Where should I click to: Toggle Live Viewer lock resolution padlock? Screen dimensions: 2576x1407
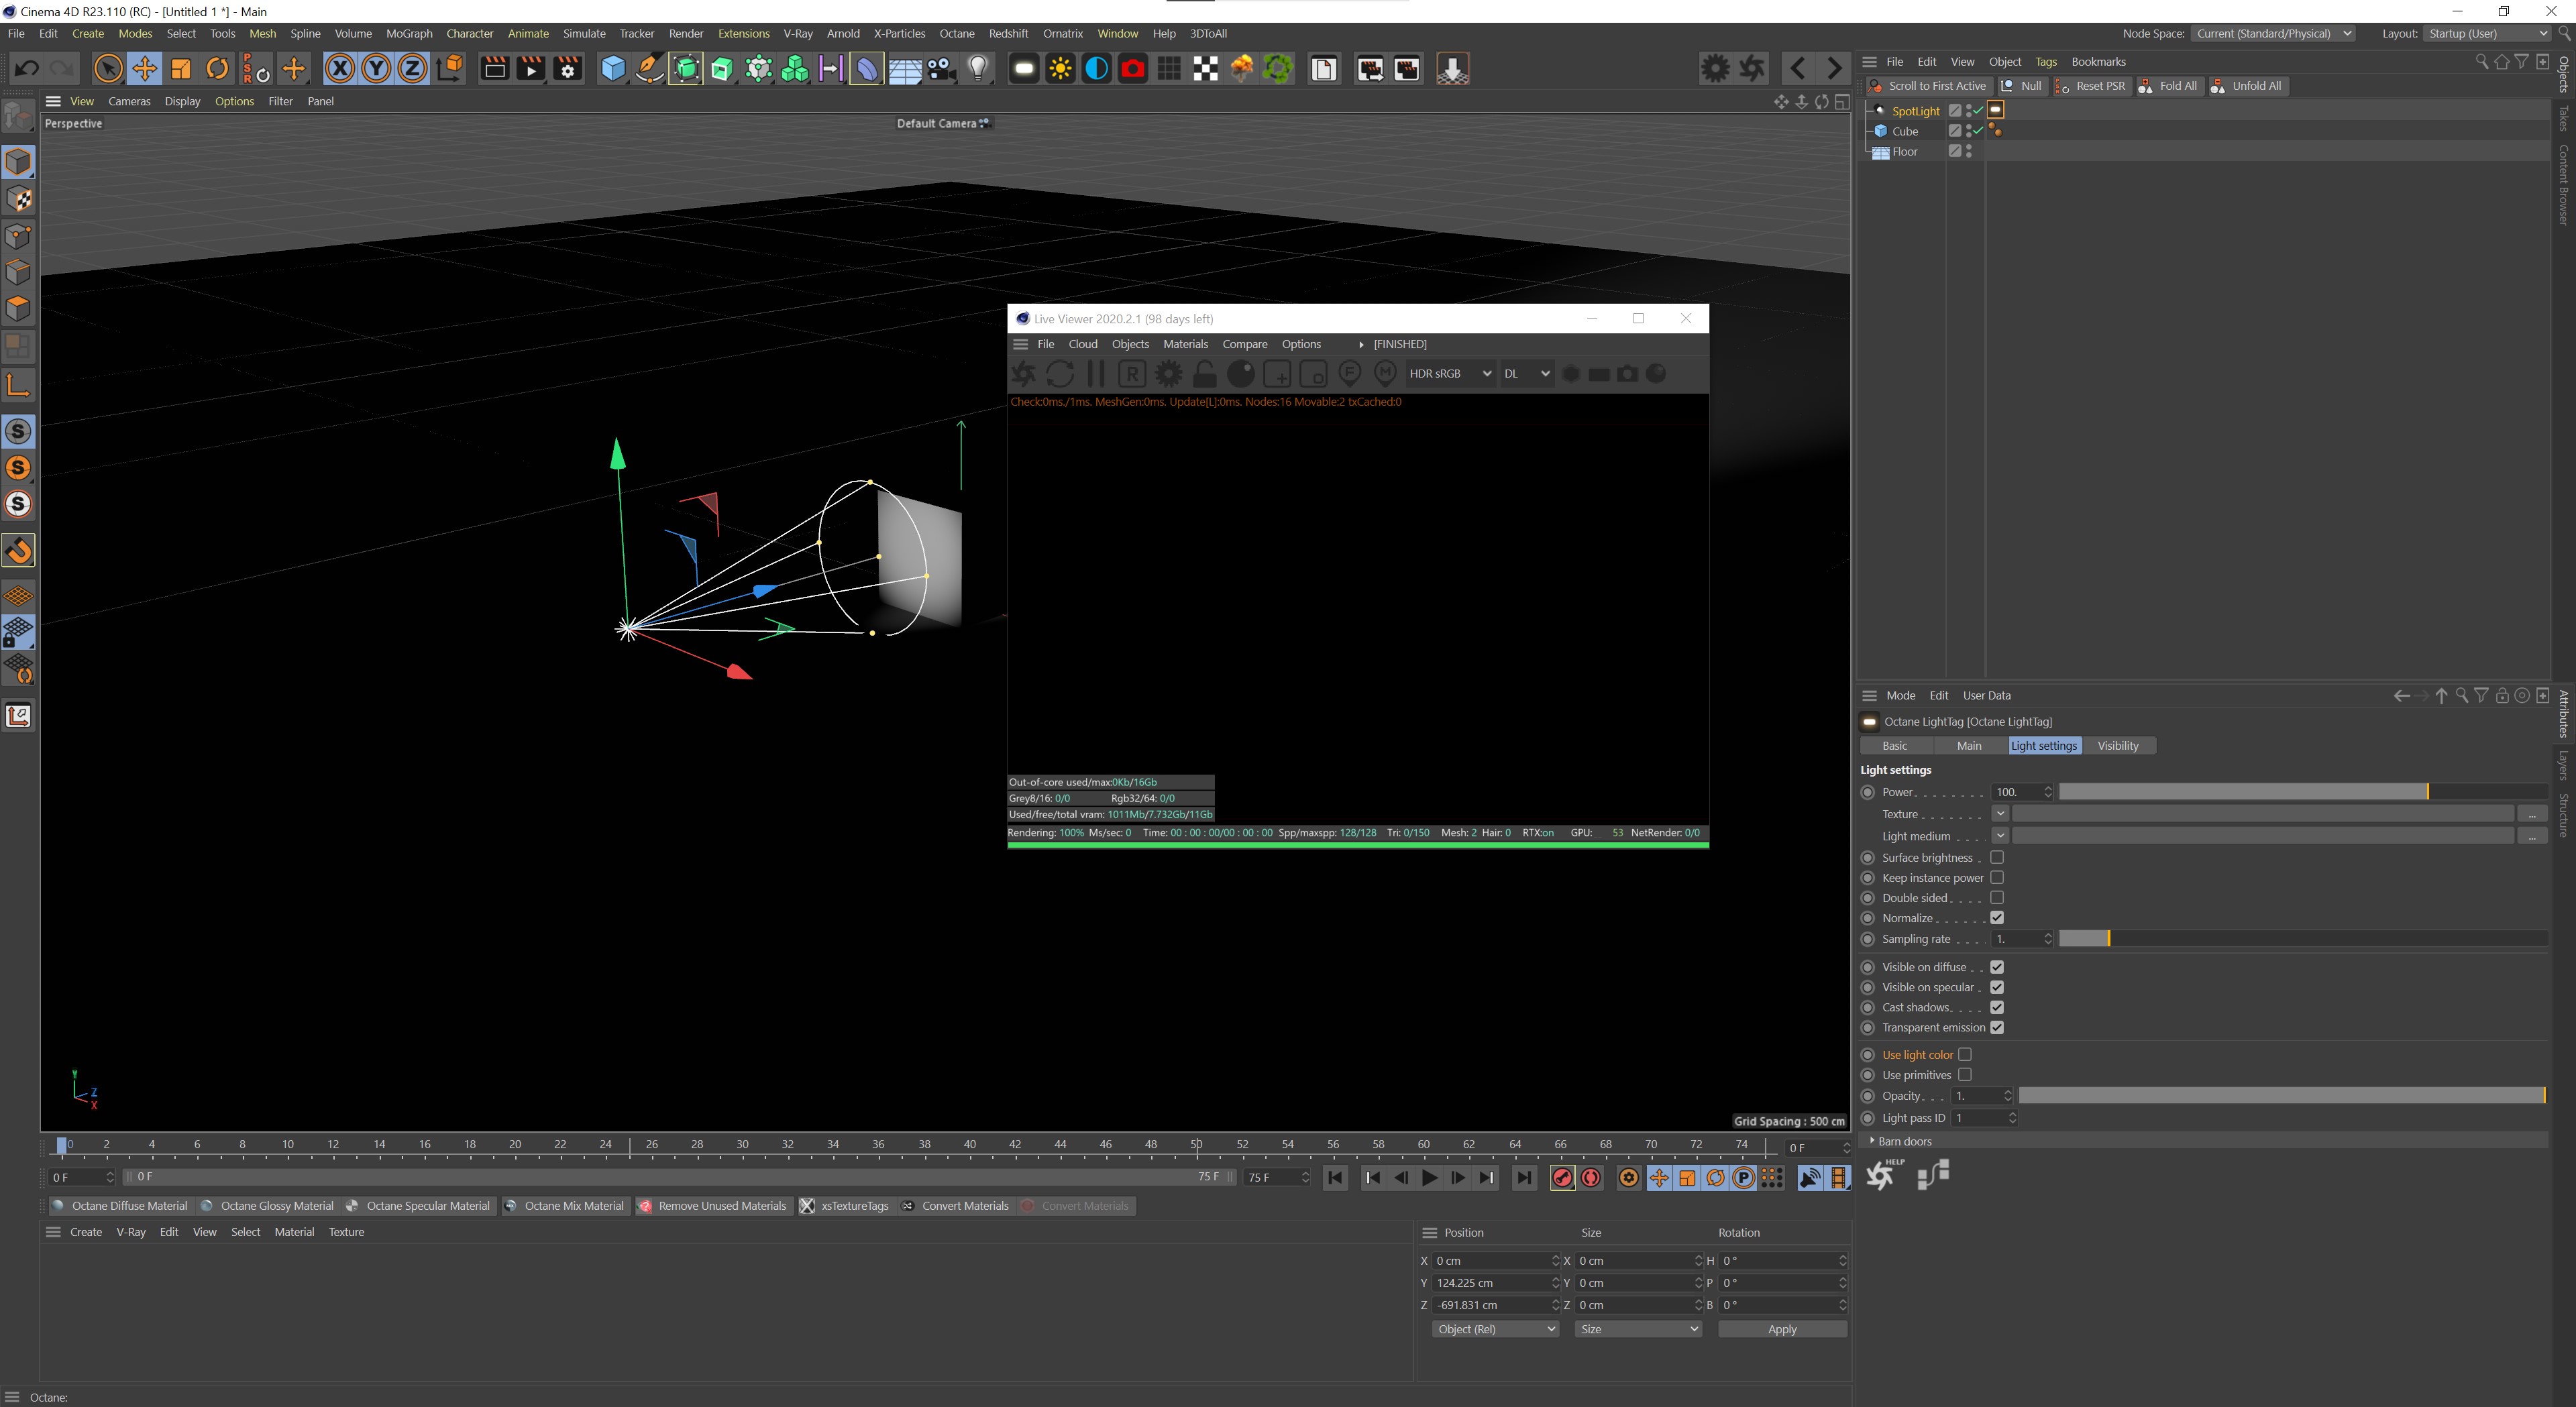tap(1204, 374)
